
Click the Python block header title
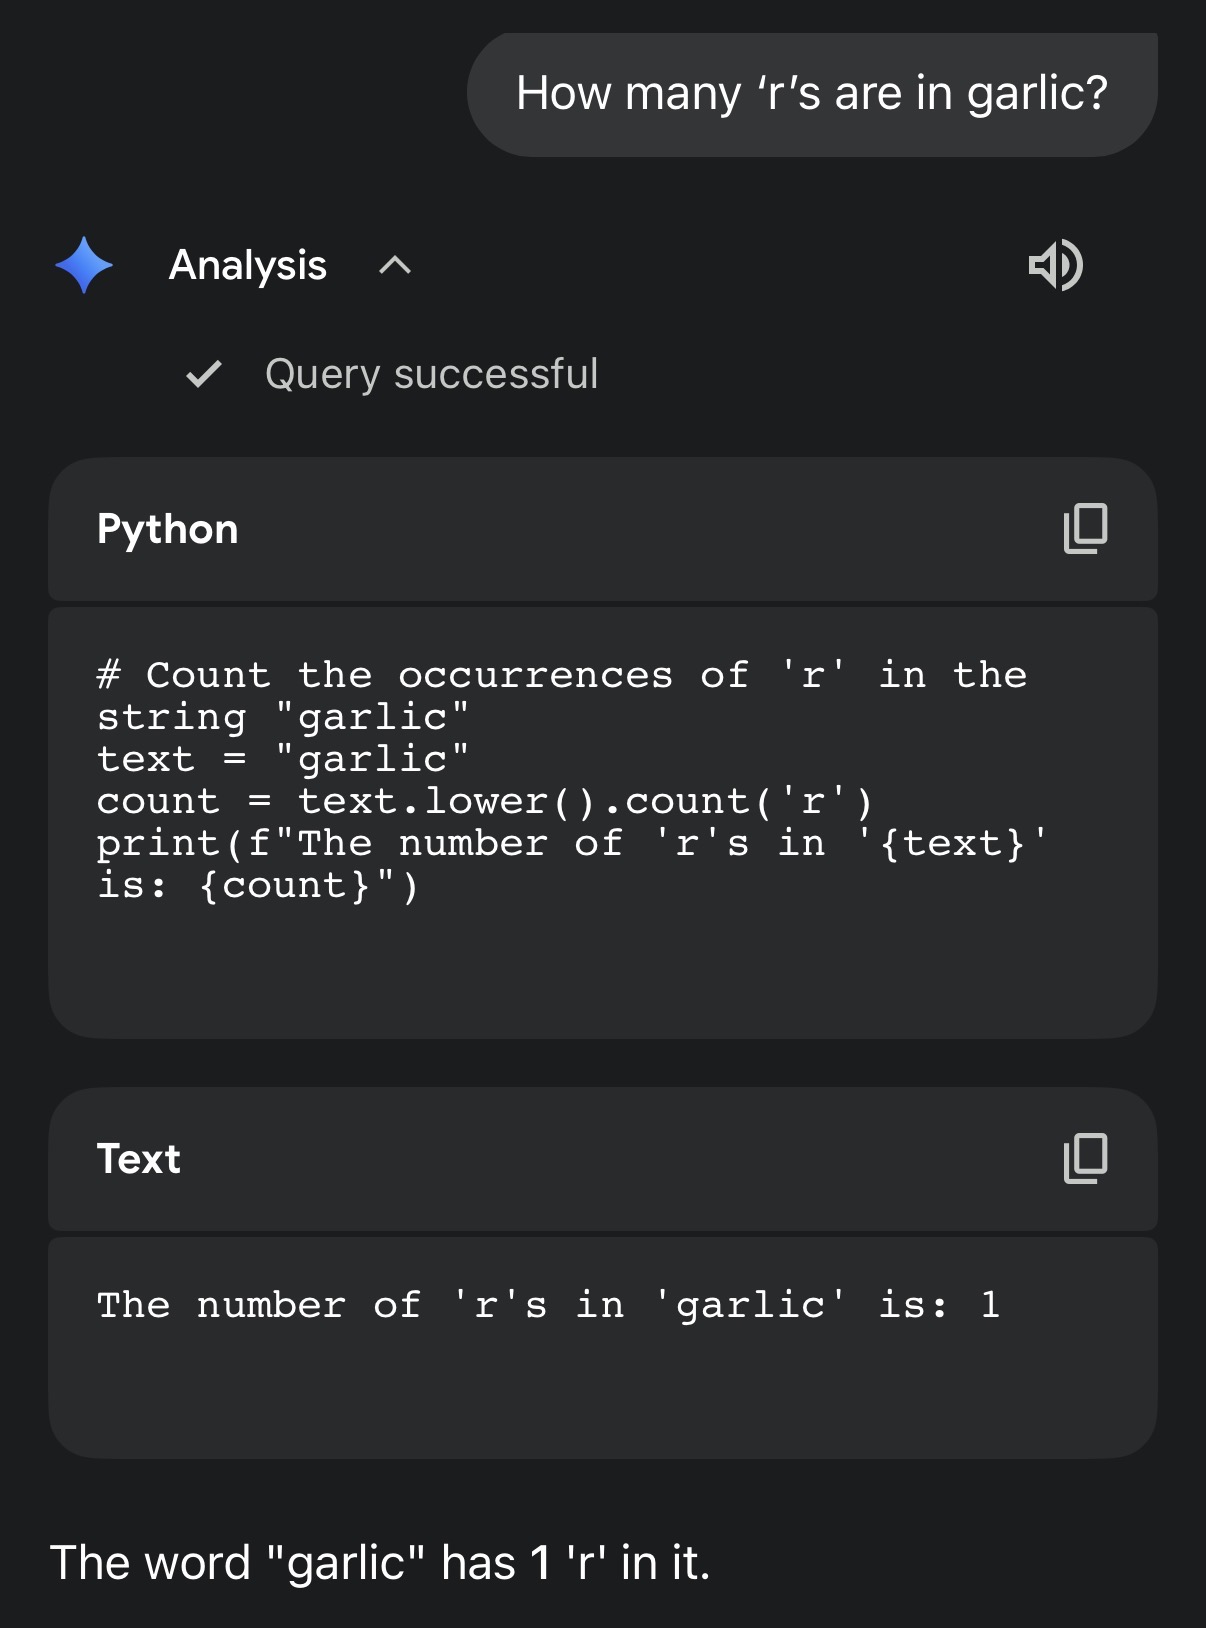point(168,529)
